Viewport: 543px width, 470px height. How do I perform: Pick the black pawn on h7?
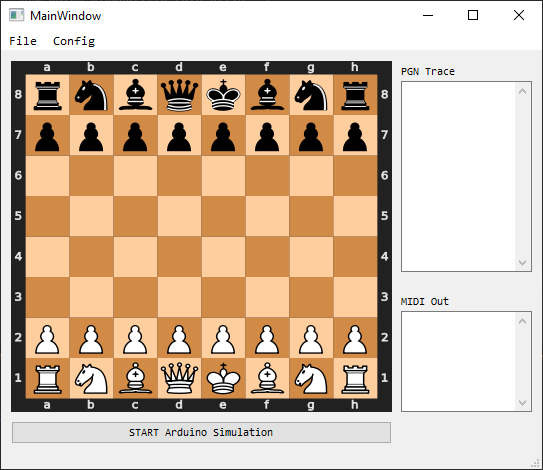click(x=355, y=137)
